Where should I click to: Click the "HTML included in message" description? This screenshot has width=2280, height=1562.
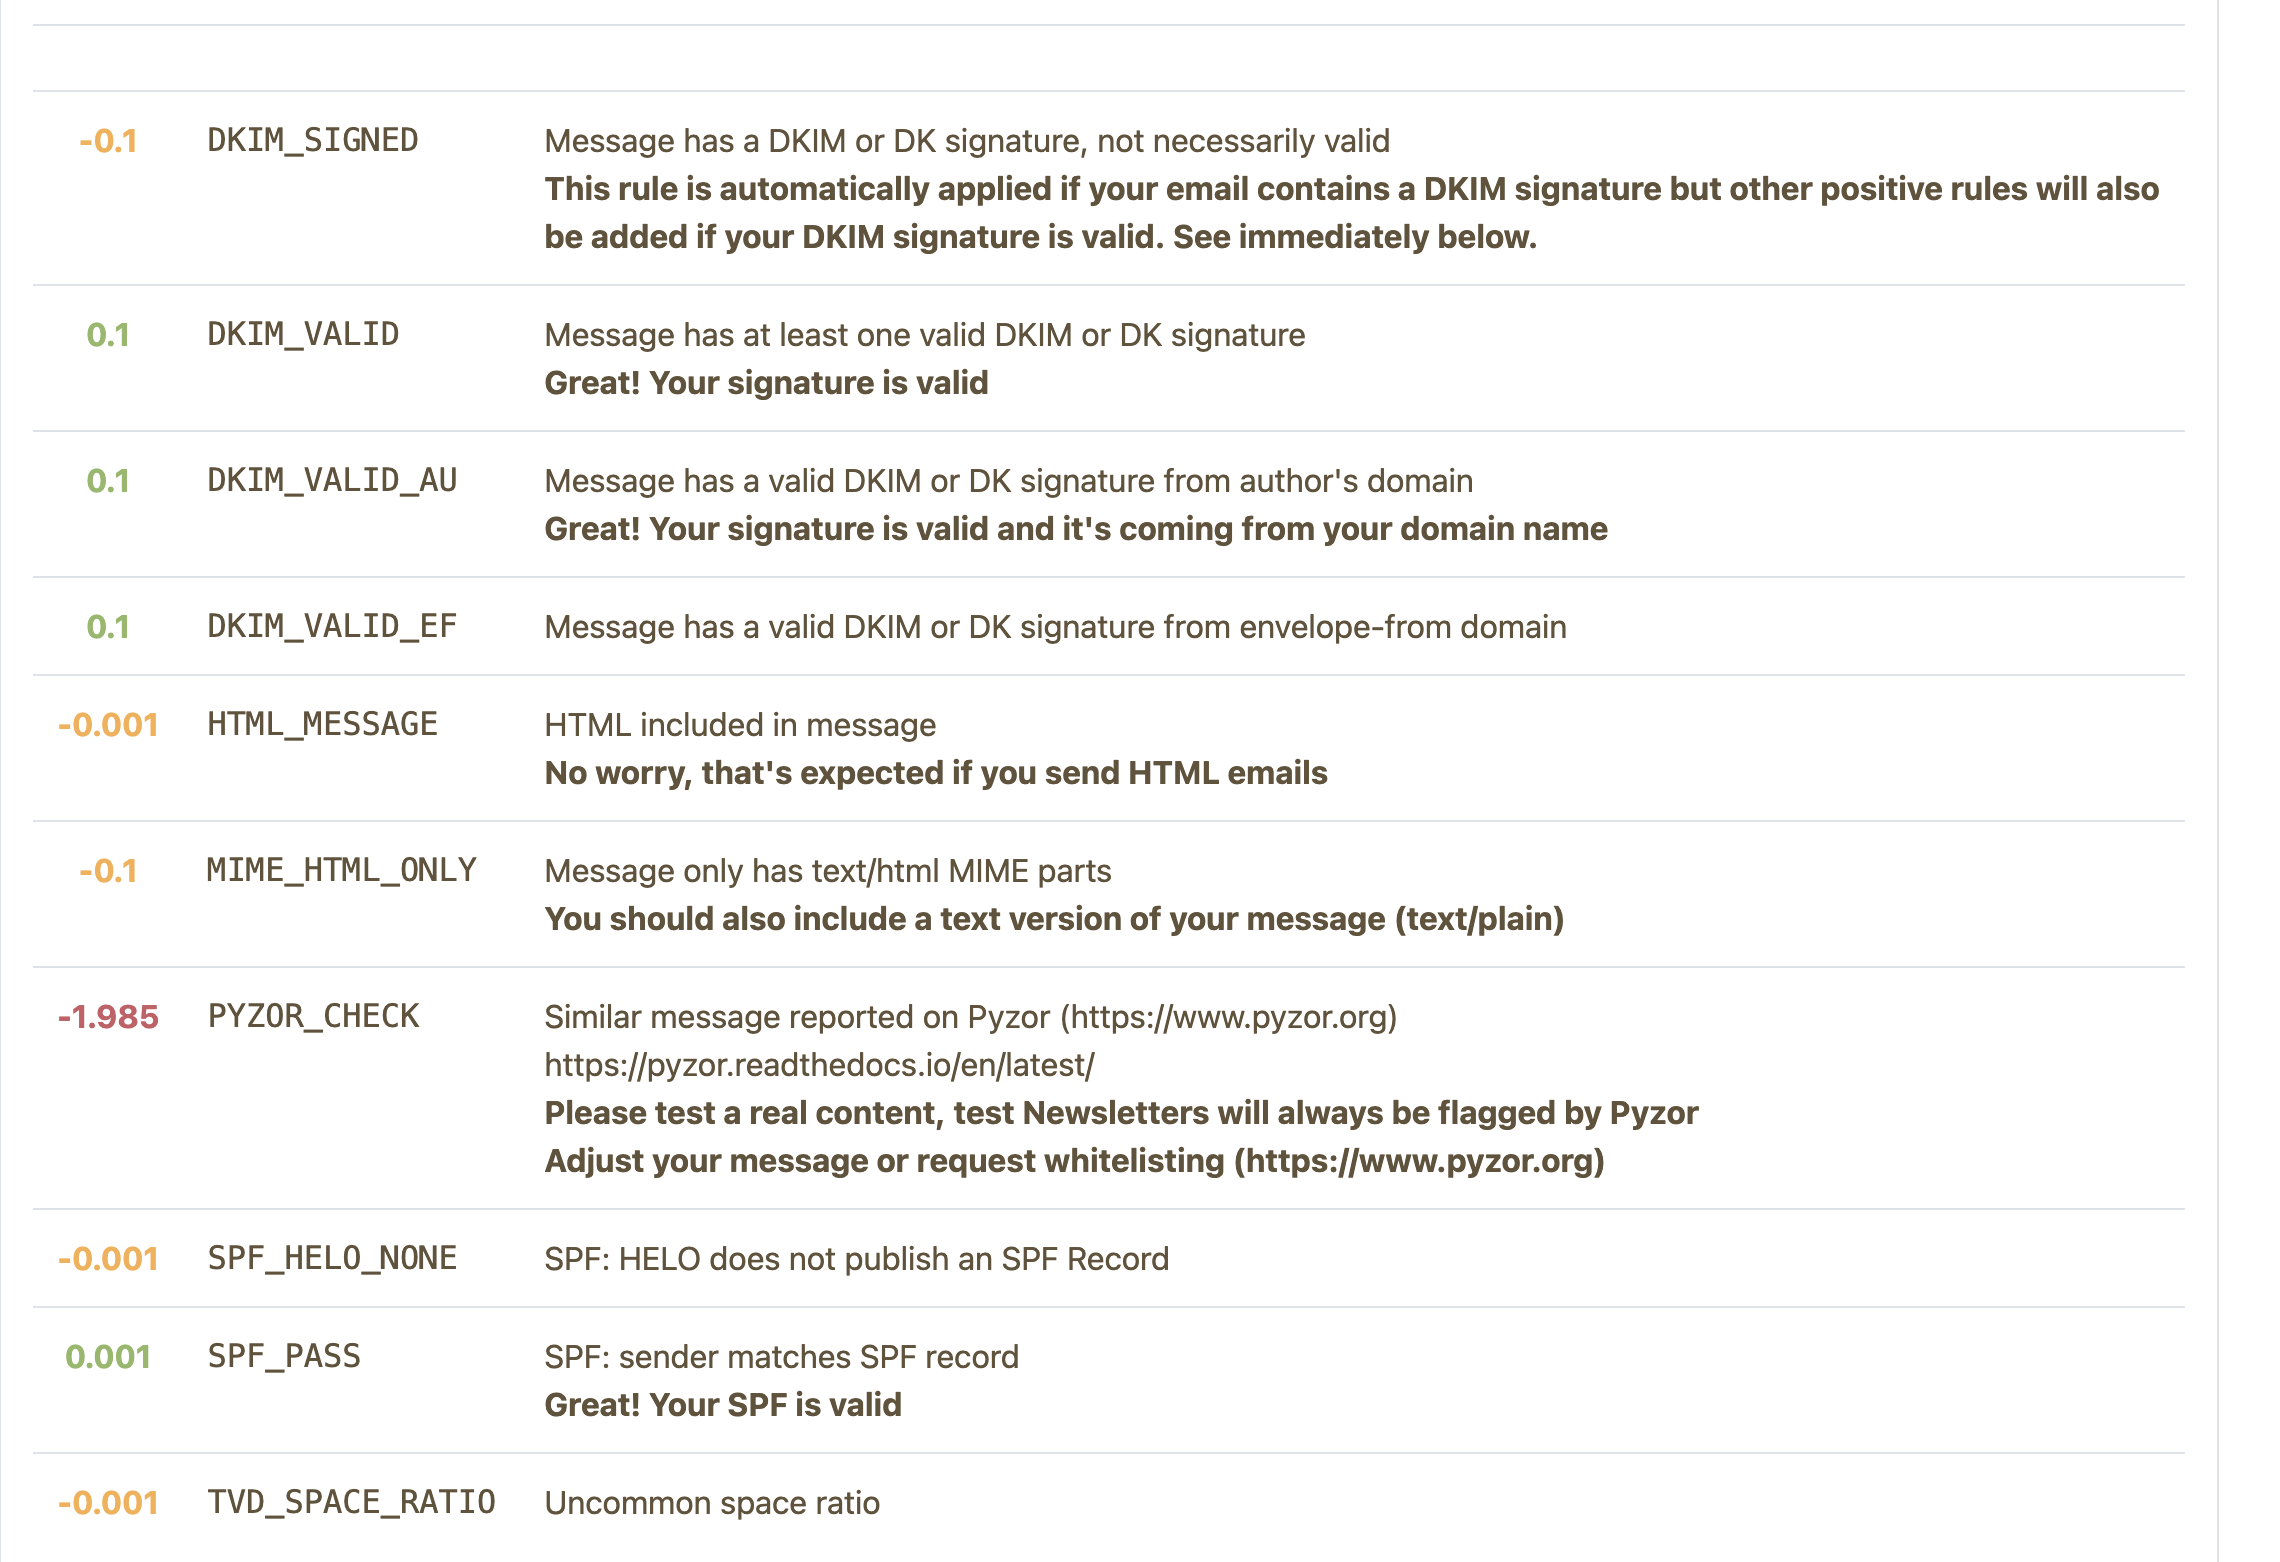click(x=740, y=725)
